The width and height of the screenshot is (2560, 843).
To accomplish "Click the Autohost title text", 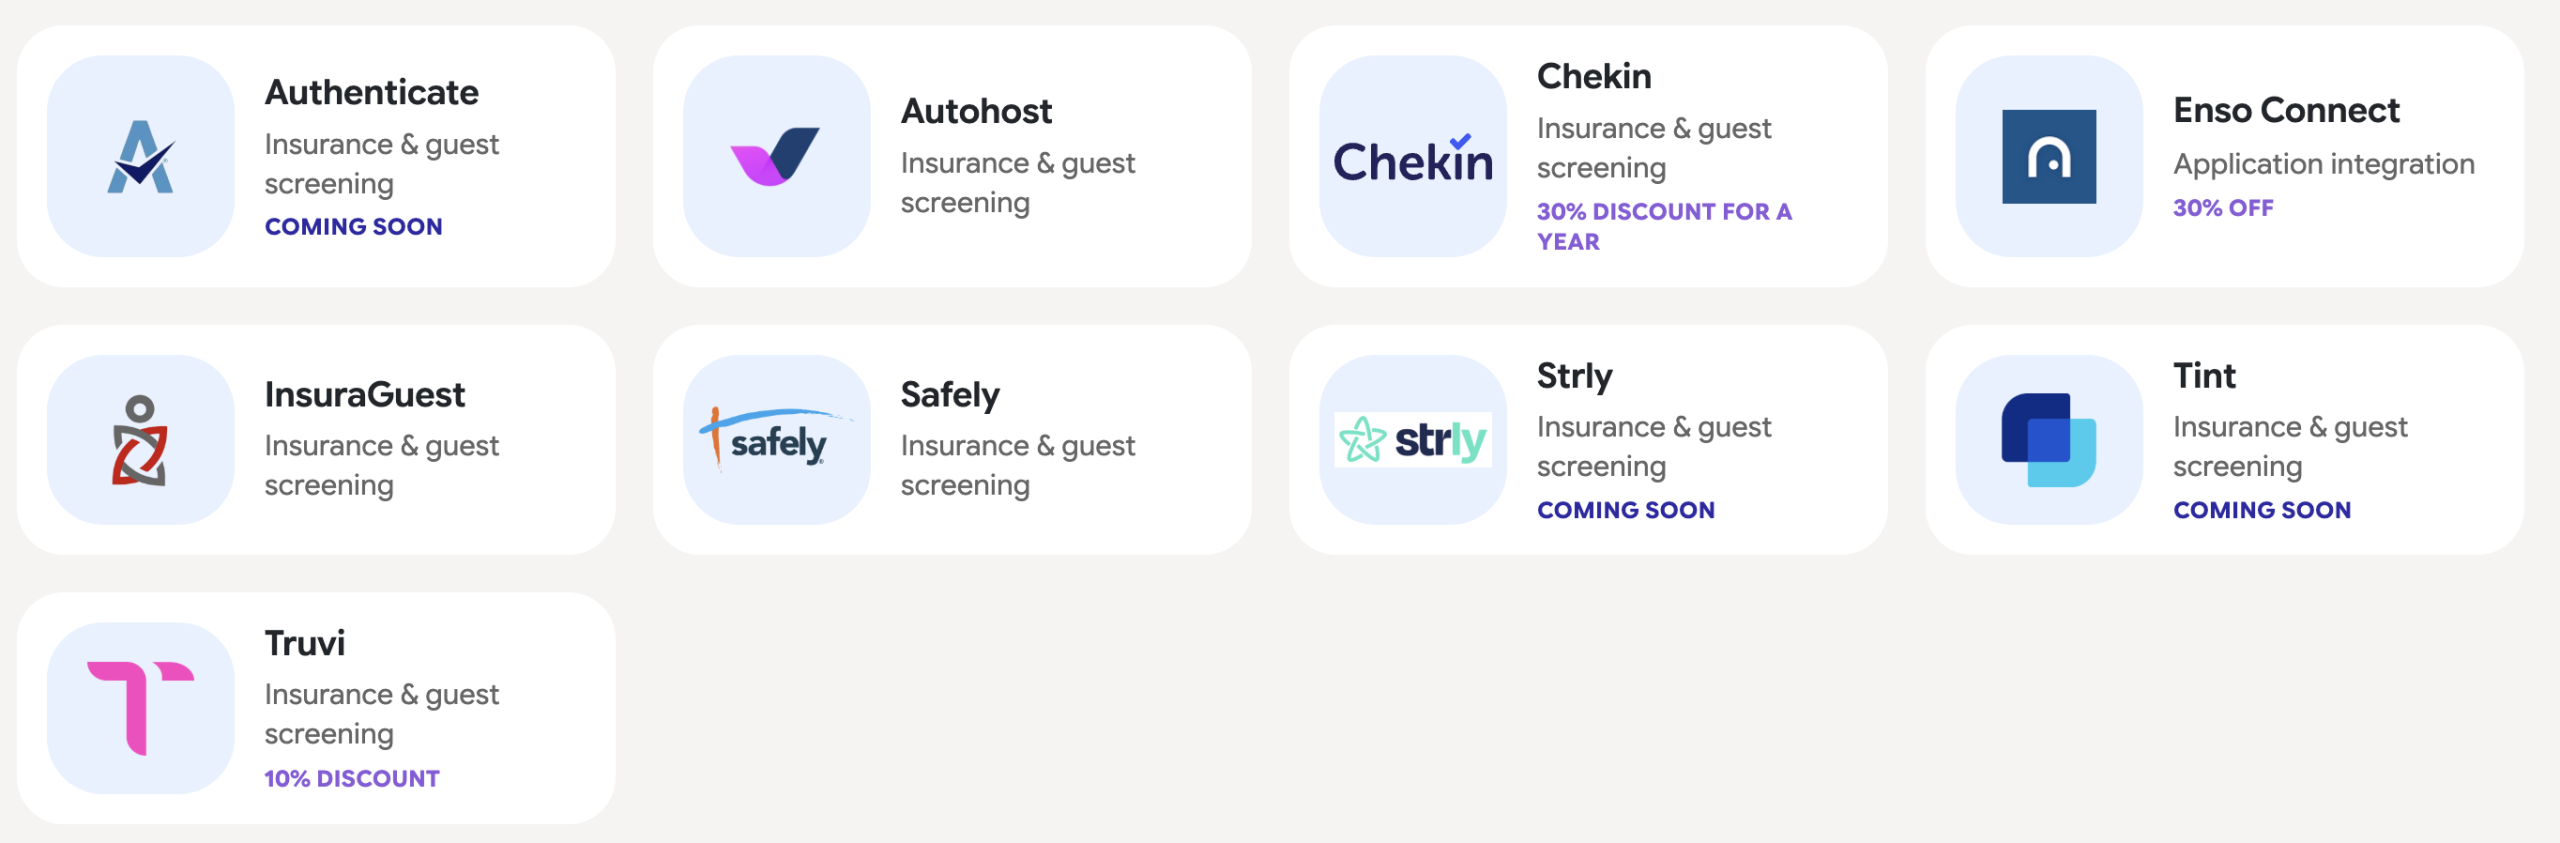I will pyautogui.click(x=977, y=111).
